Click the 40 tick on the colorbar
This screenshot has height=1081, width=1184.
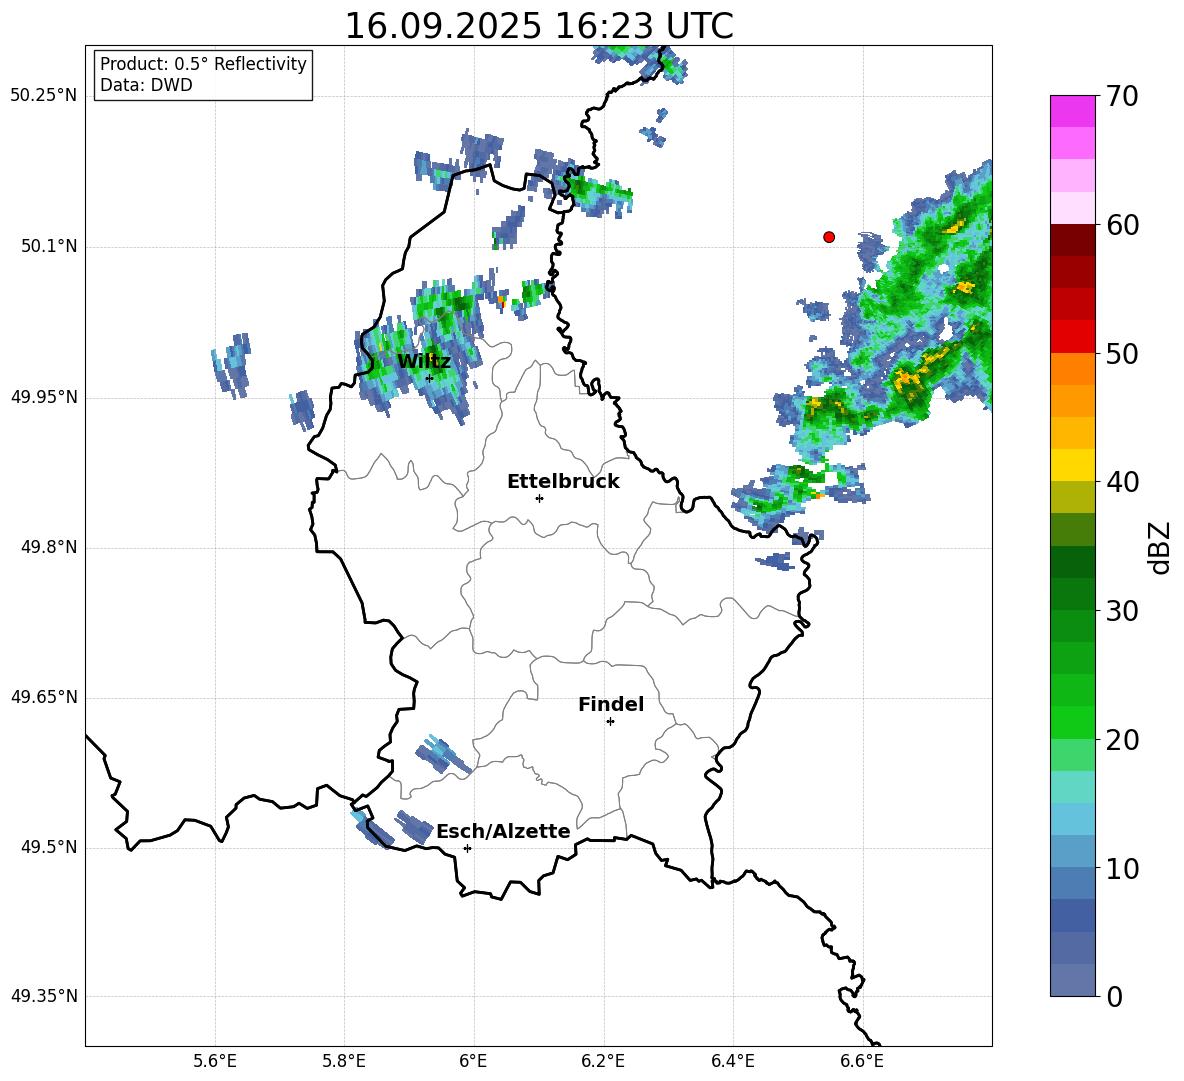(x=1121, y=482)
